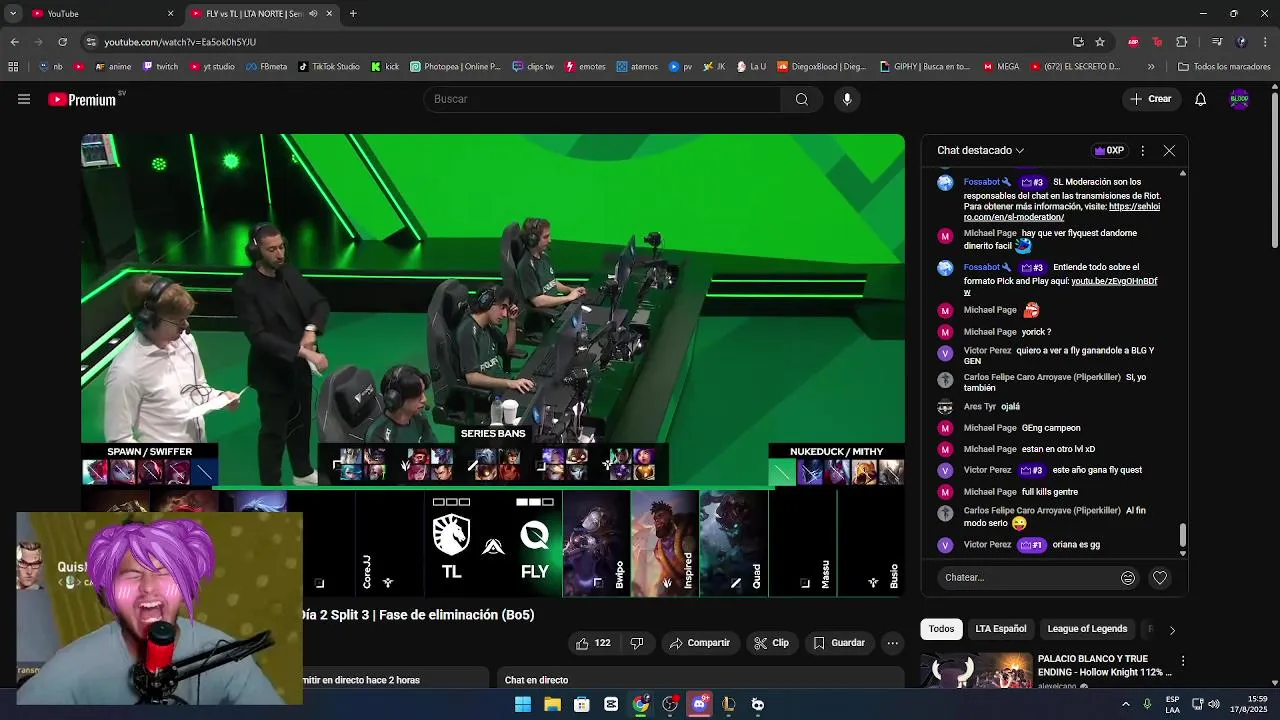Image resolution: width=1280 pixels, height=720 pixels.
Task: Go to YouTube Premium home logo
Action: (82, 100)
